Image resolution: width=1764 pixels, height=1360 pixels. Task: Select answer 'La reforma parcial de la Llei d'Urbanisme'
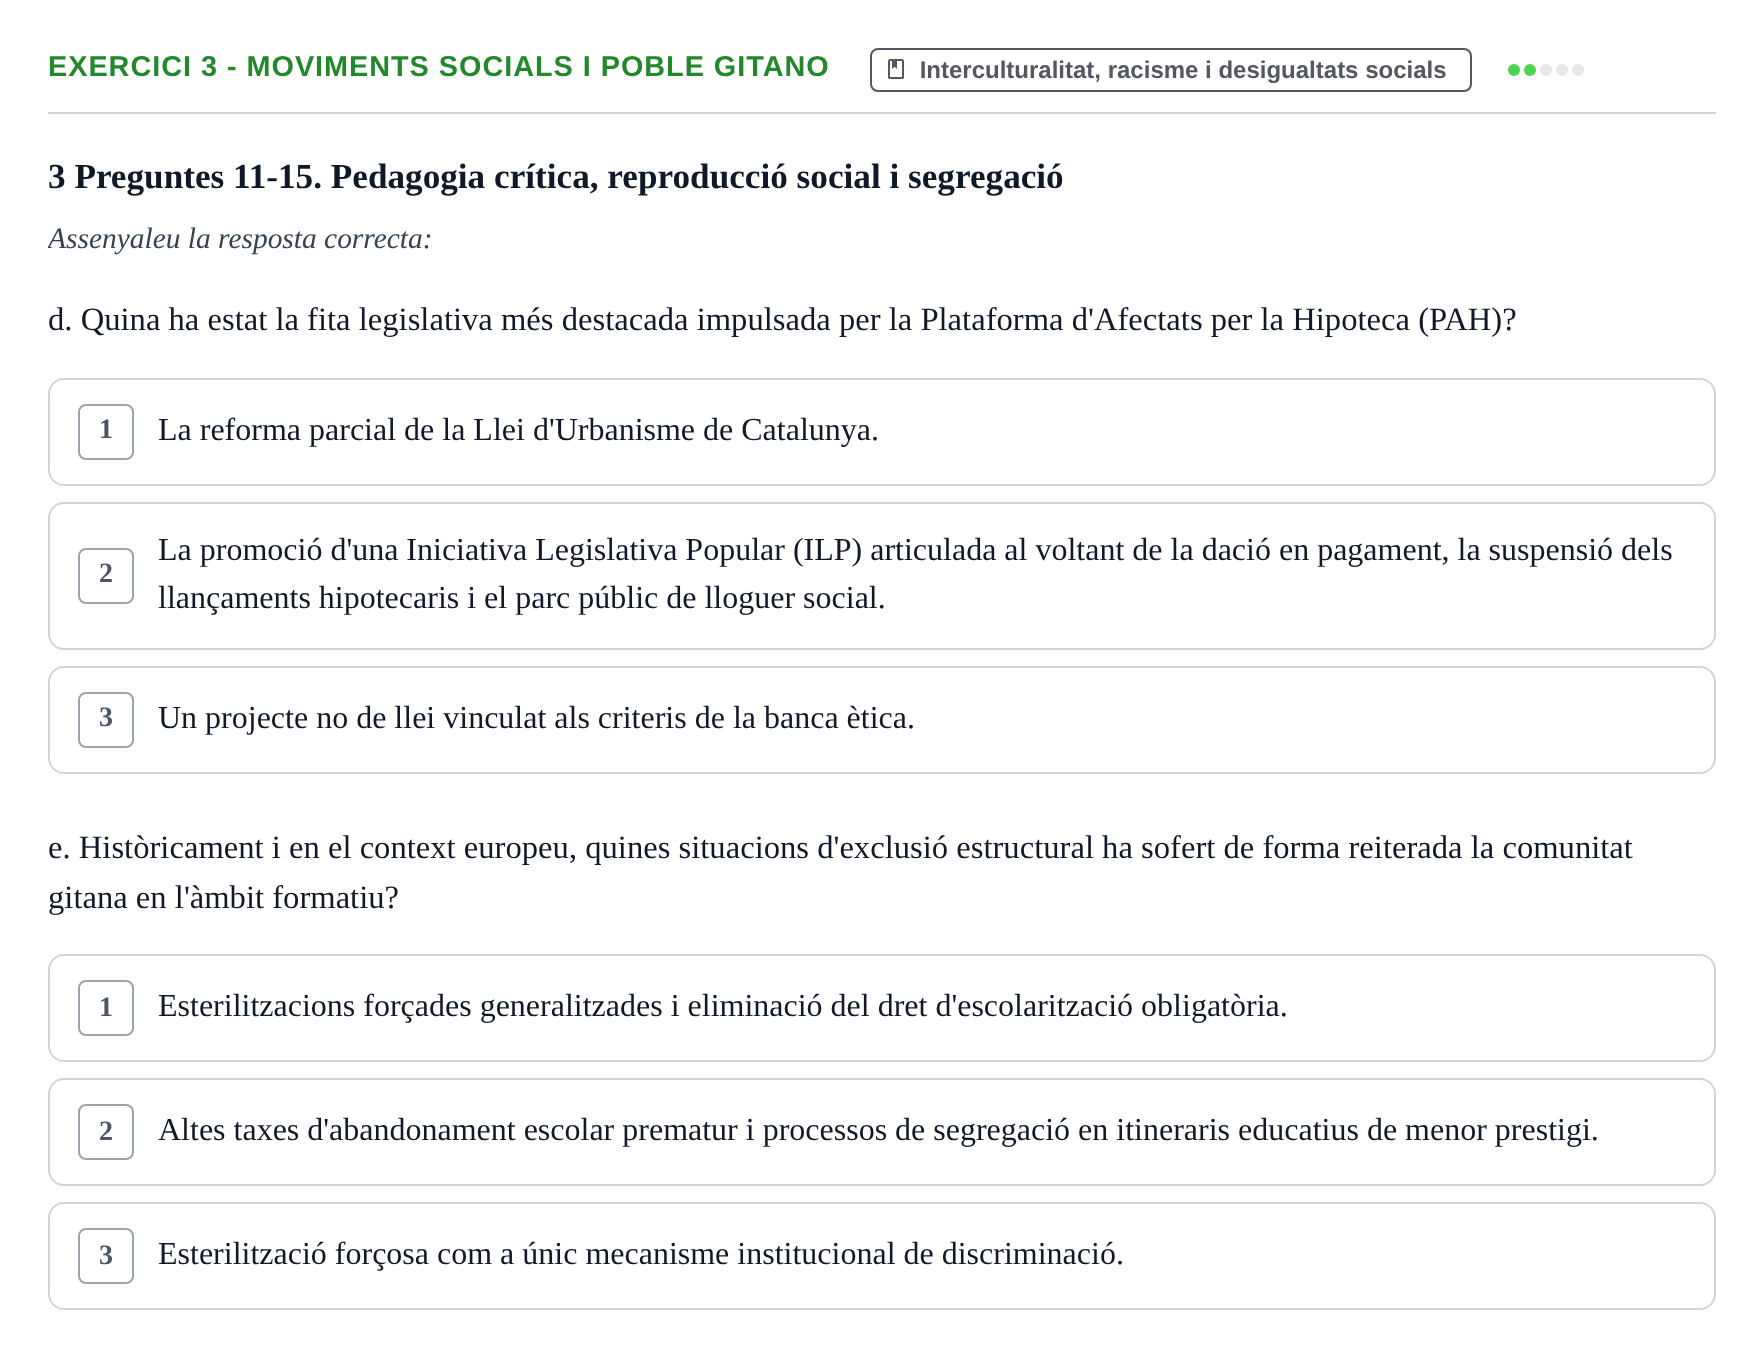[881, 432]
